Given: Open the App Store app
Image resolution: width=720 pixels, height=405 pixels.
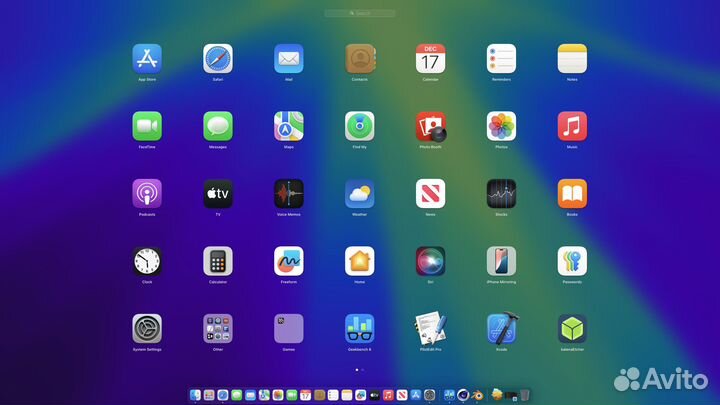Looking at the screenshot, I should pos(147,59).
